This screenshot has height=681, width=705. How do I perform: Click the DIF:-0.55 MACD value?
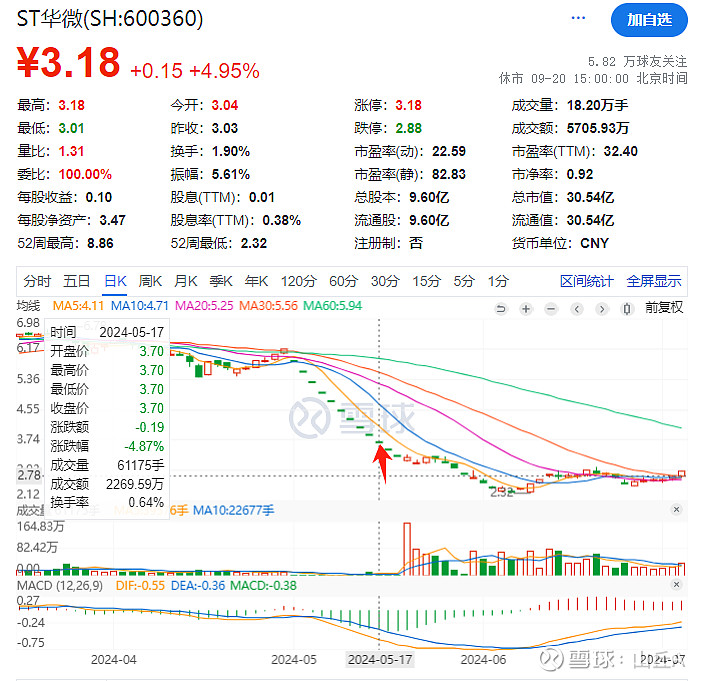tap(140, 586)
